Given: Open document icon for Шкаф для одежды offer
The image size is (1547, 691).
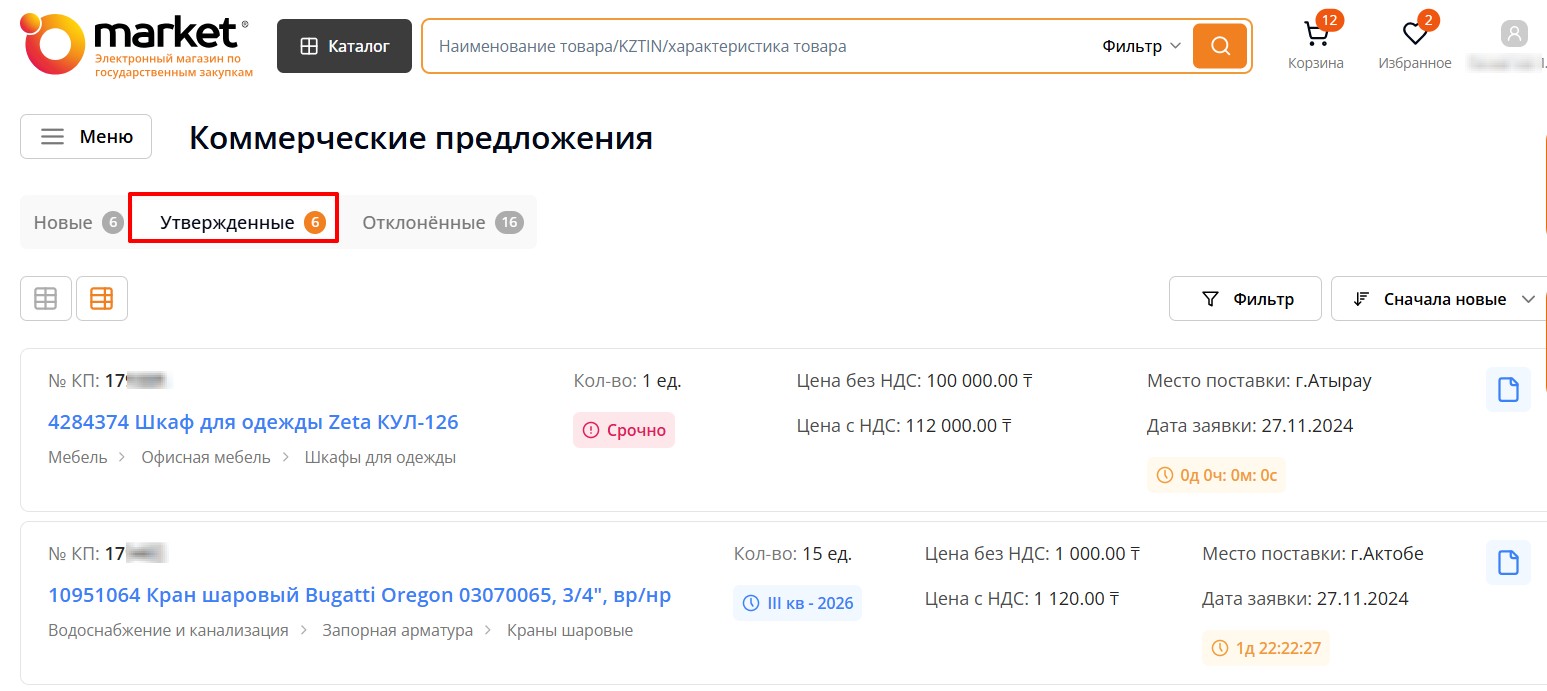Looking at the screenshot, I should coord(1508,390).
